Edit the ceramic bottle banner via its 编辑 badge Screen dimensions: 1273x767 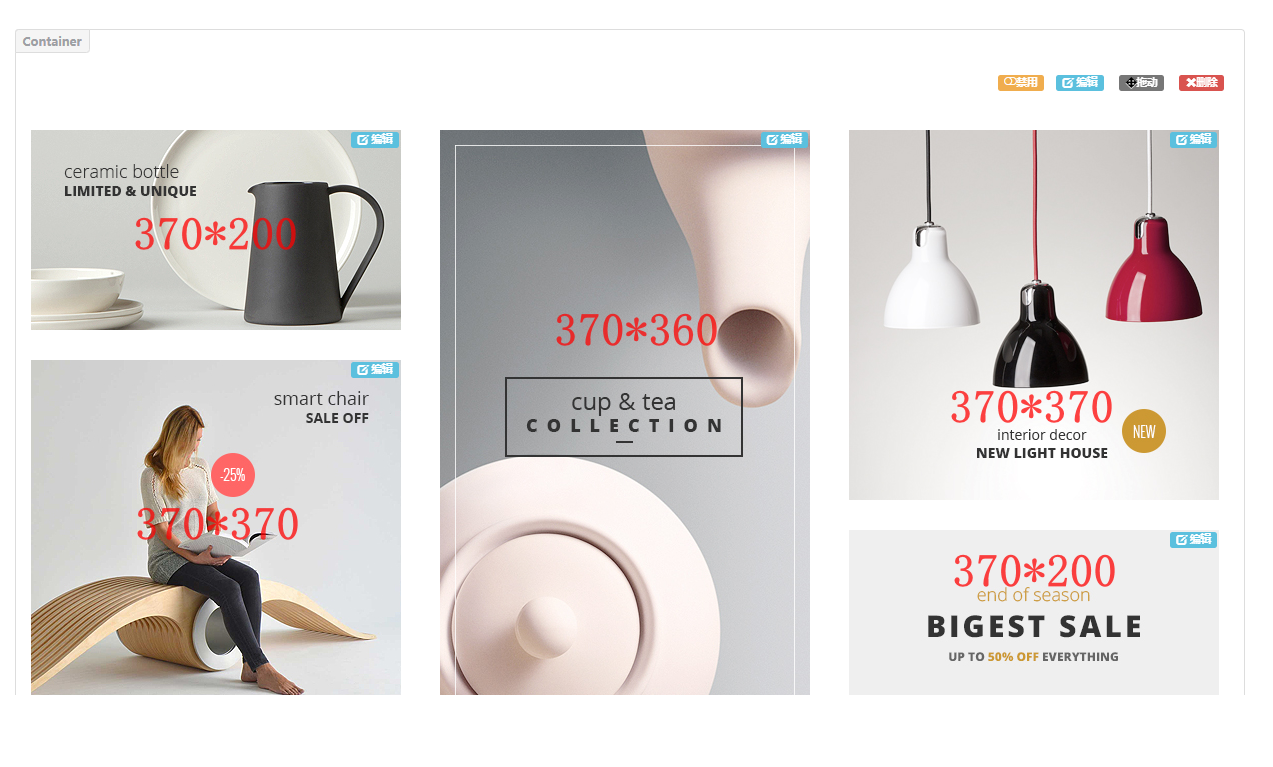pyautogui.click(x=375, y=140)
